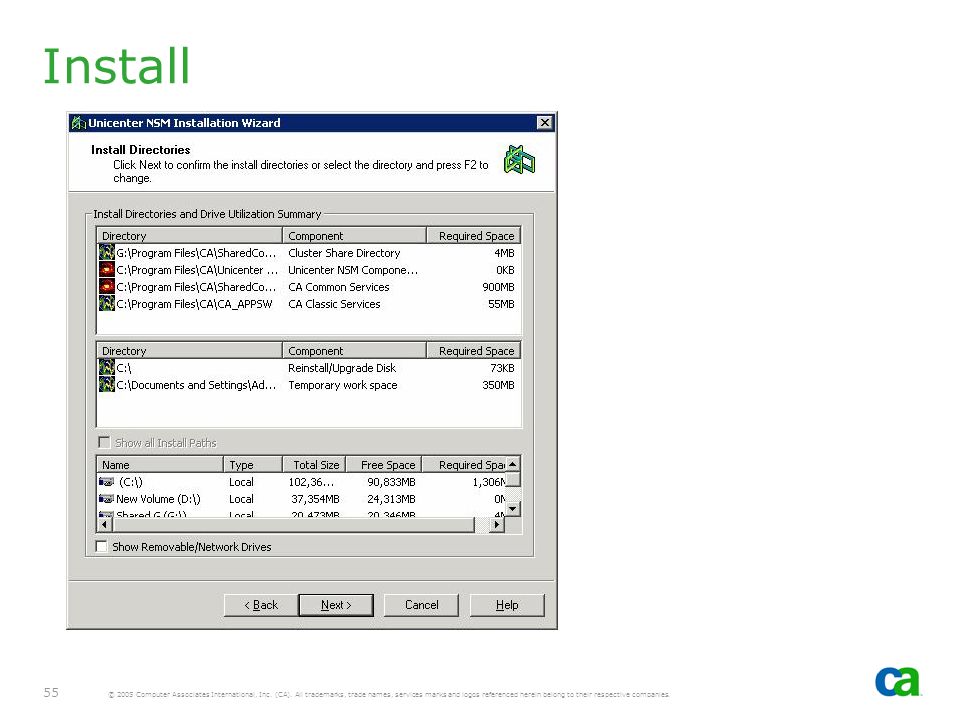The height and width of the screenshot is (720, 960).
Task: Click the drive list right scroll arrow
Action: (497, 525)
